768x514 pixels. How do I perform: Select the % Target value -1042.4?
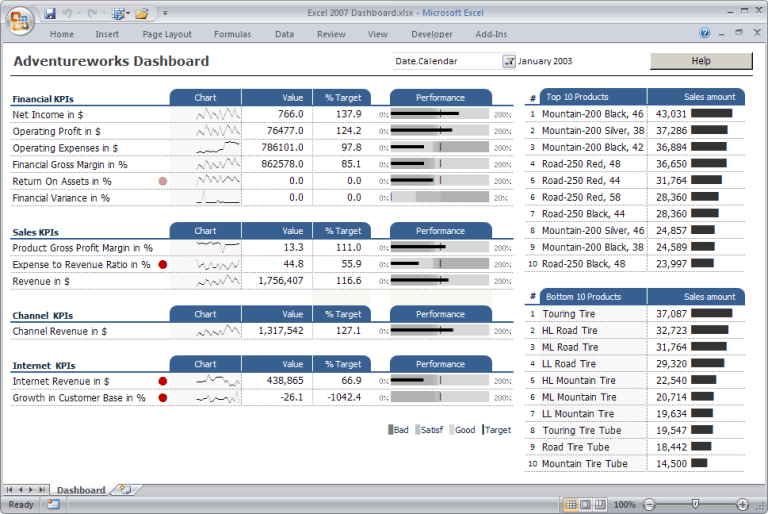[345, 397]
